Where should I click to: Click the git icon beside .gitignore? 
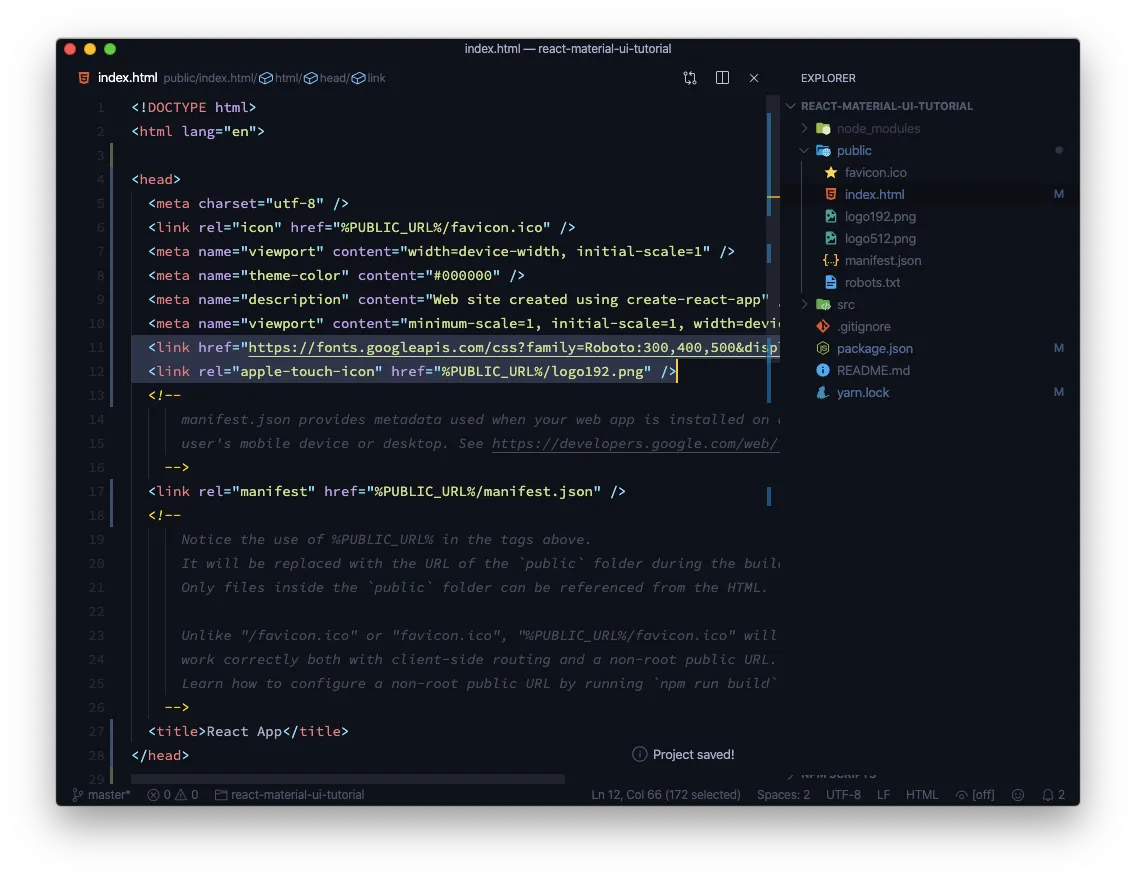823,326
